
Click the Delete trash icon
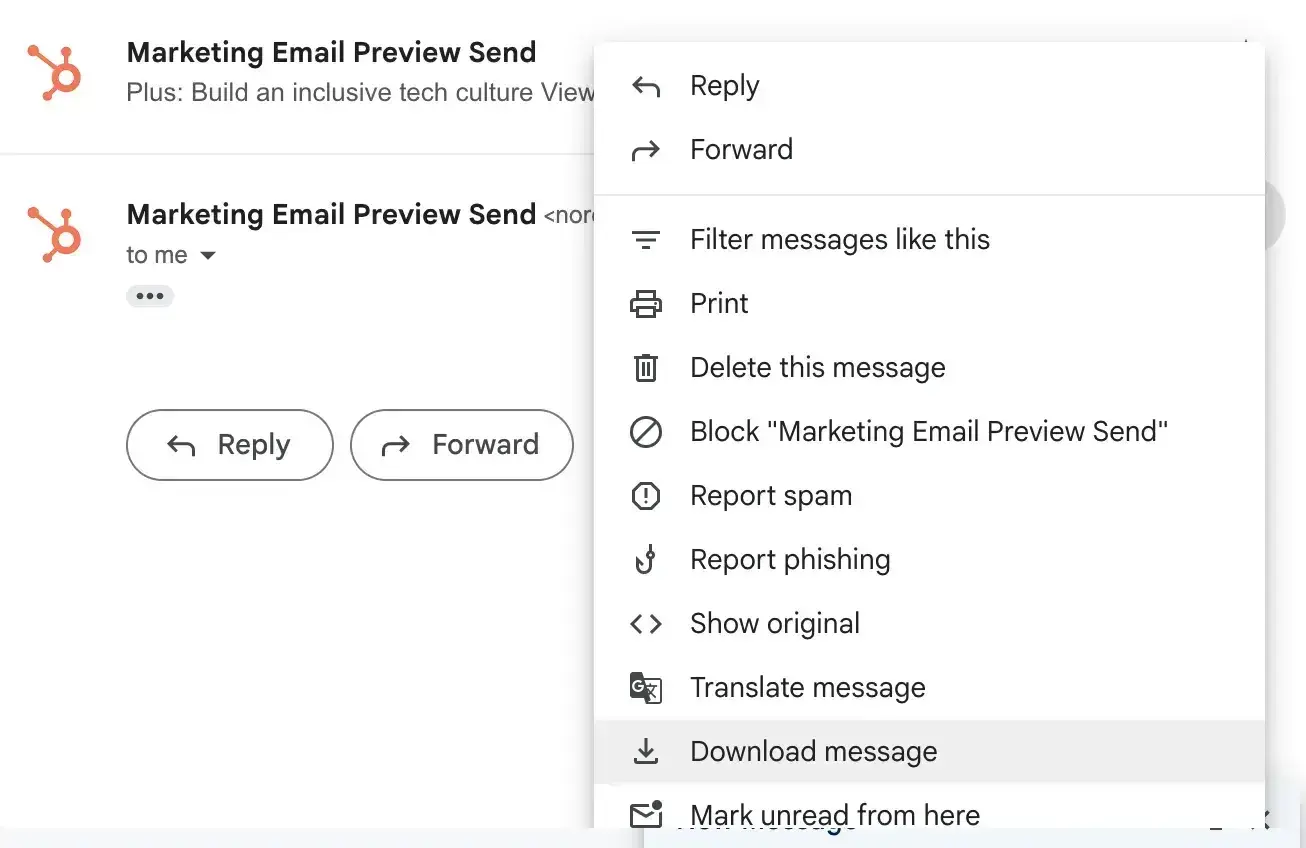point(646,367)
